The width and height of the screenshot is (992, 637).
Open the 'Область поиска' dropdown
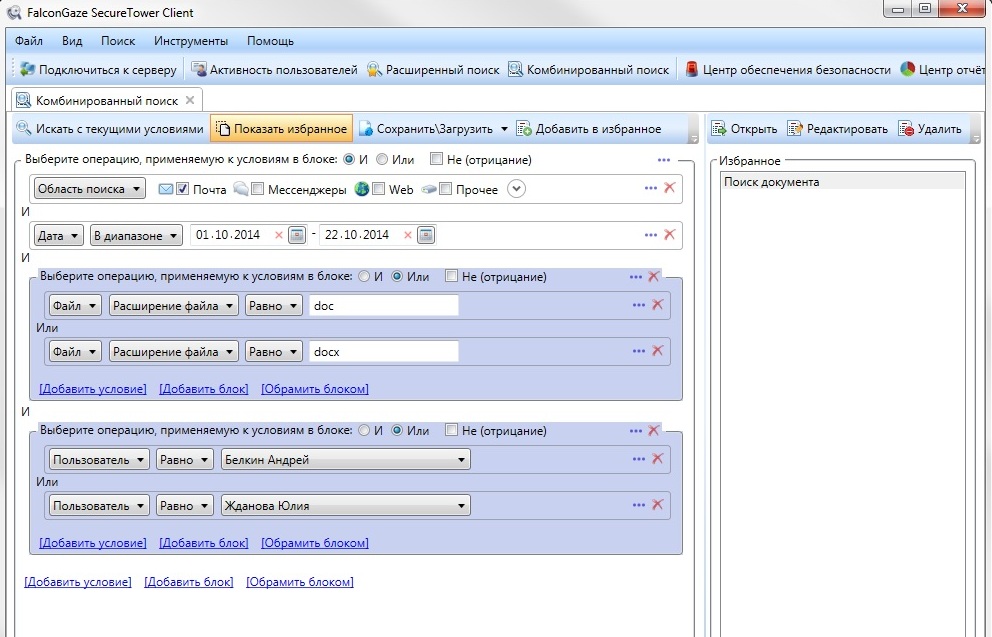pyautogui.click(x=89, y=189)
